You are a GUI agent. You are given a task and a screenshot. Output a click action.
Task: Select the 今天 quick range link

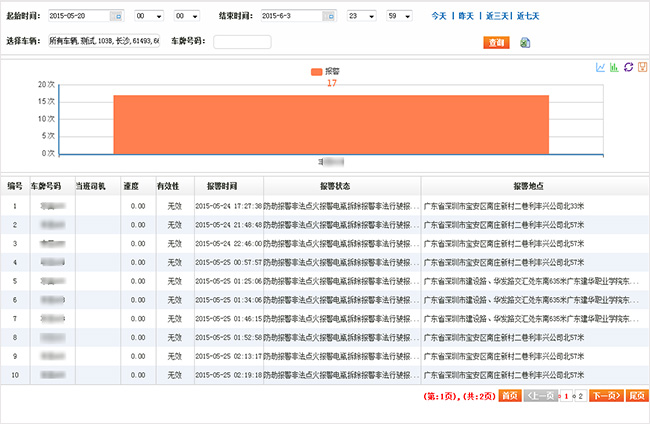coord(439,16)
